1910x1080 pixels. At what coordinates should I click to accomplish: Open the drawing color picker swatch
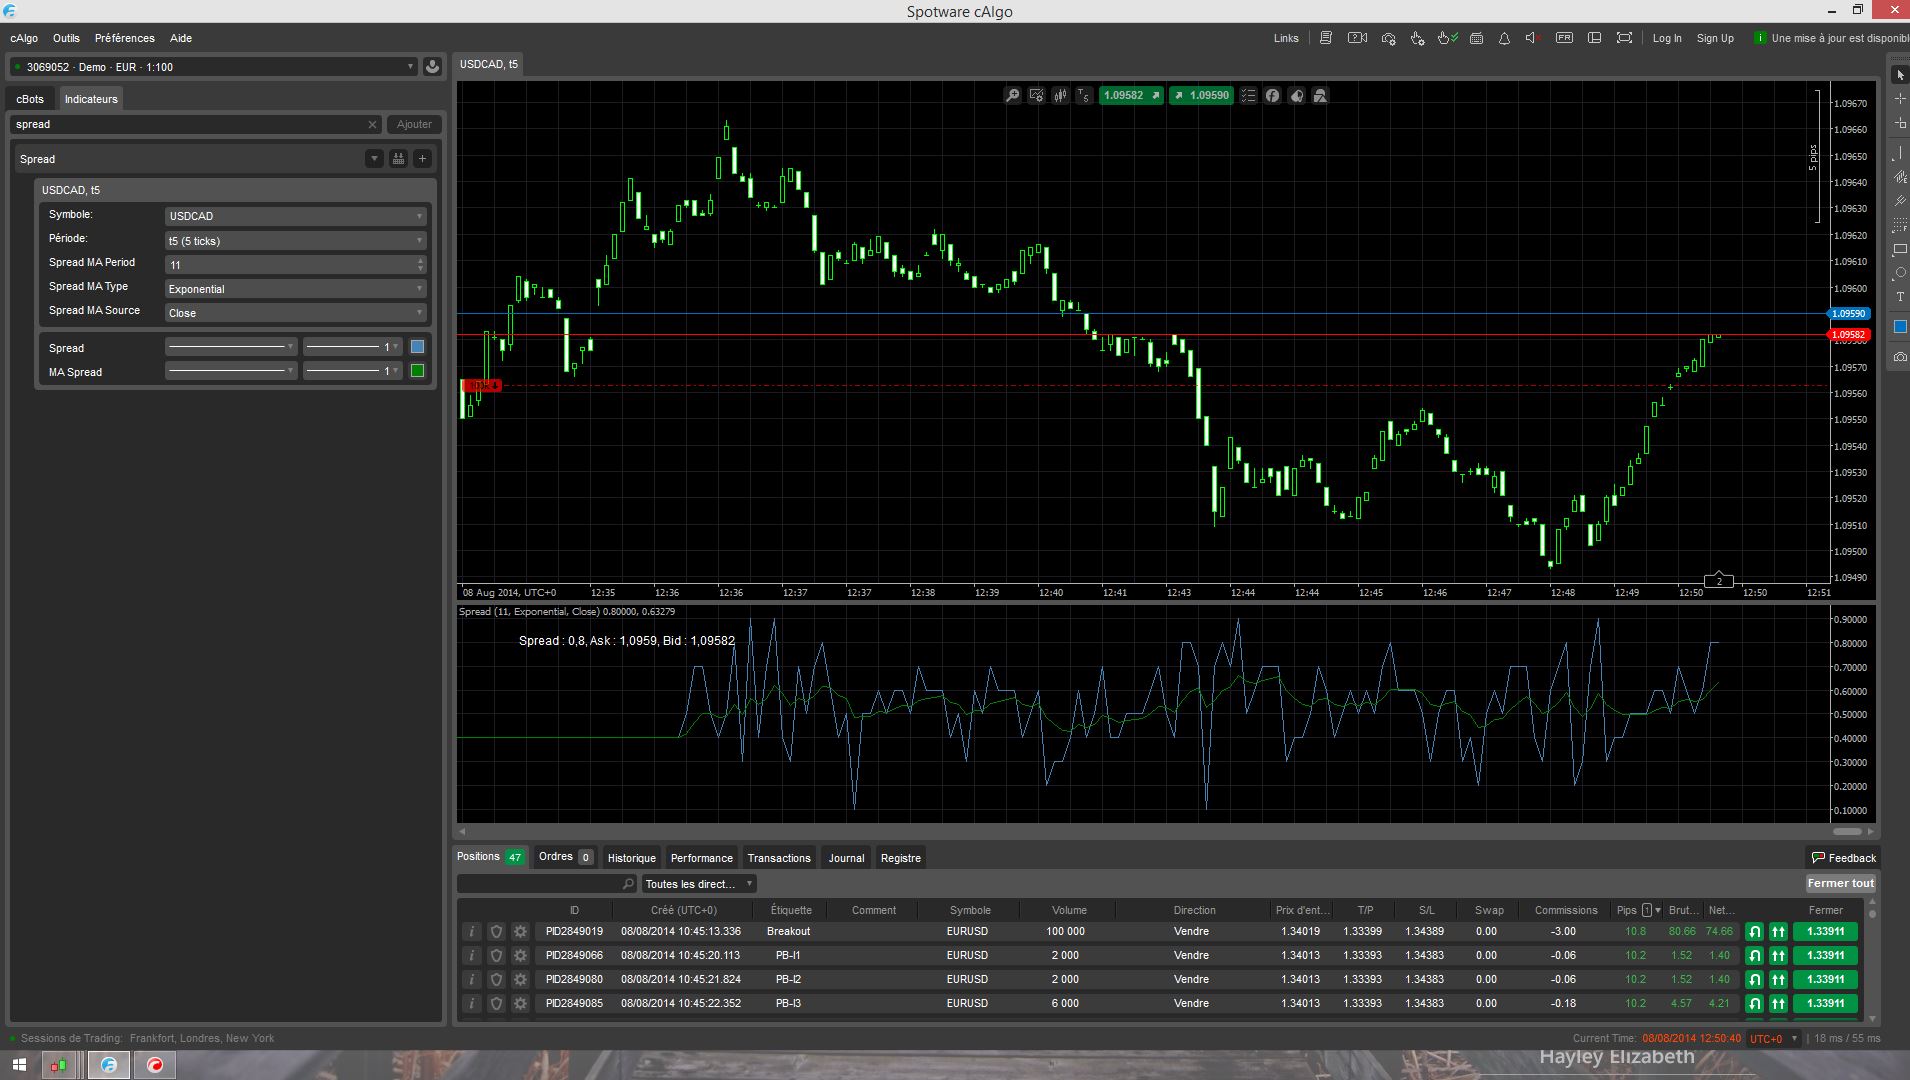click(x=1900, y=327)
